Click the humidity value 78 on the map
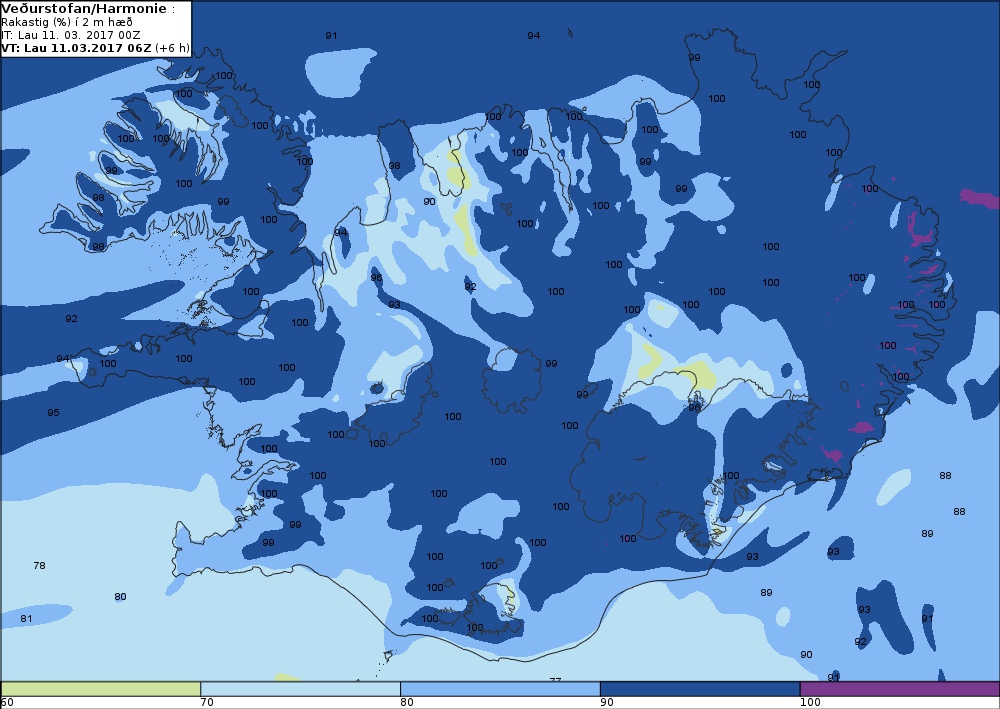1000x709 pixels. 40,566
